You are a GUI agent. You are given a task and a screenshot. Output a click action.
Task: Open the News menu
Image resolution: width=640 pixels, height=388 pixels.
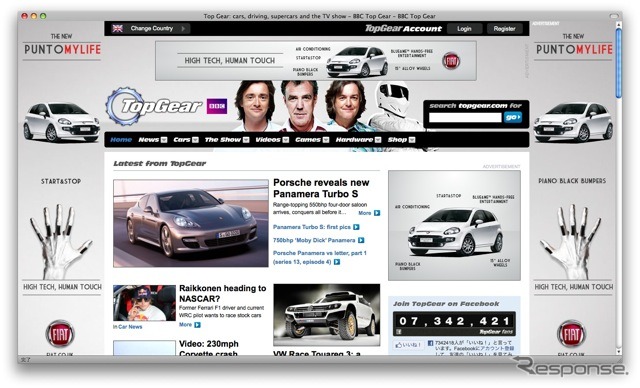[x=149, y=140]
